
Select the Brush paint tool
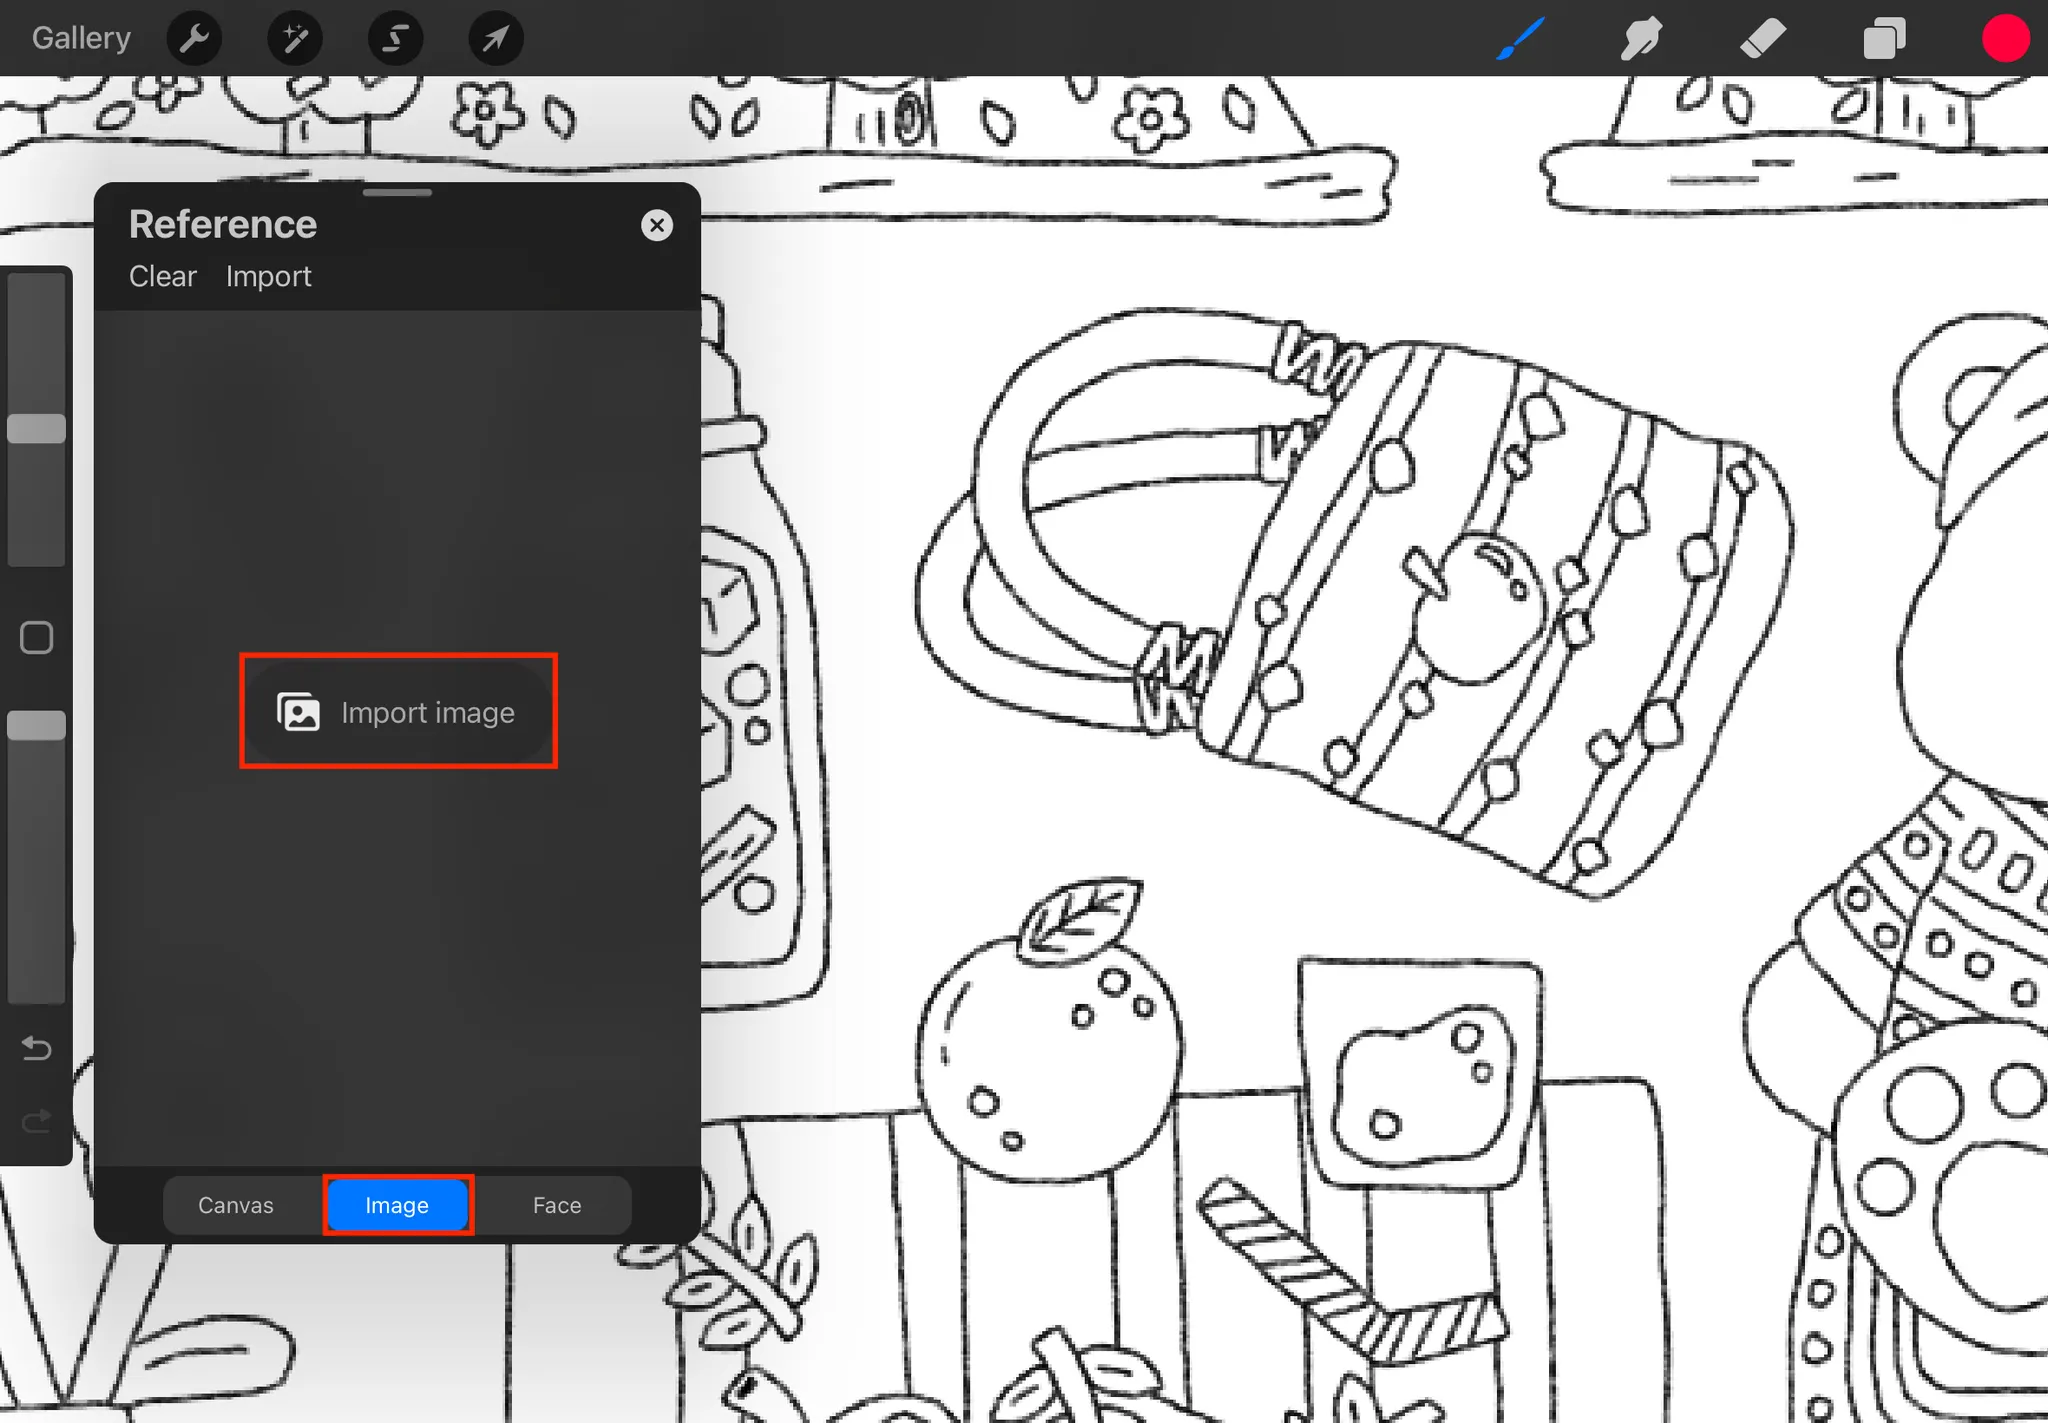(x=1521, y=39)
